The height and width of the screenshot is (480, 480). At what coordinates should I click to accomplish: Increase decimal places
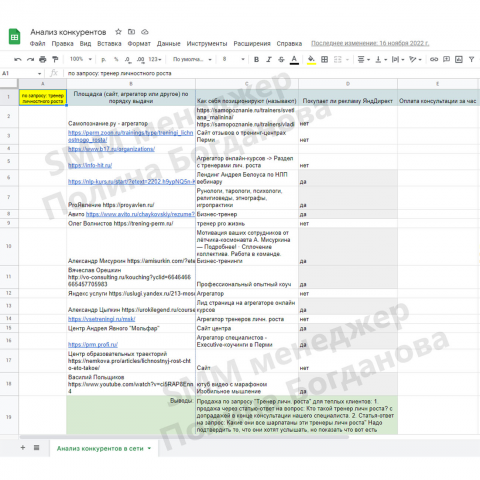click(140, 59)
